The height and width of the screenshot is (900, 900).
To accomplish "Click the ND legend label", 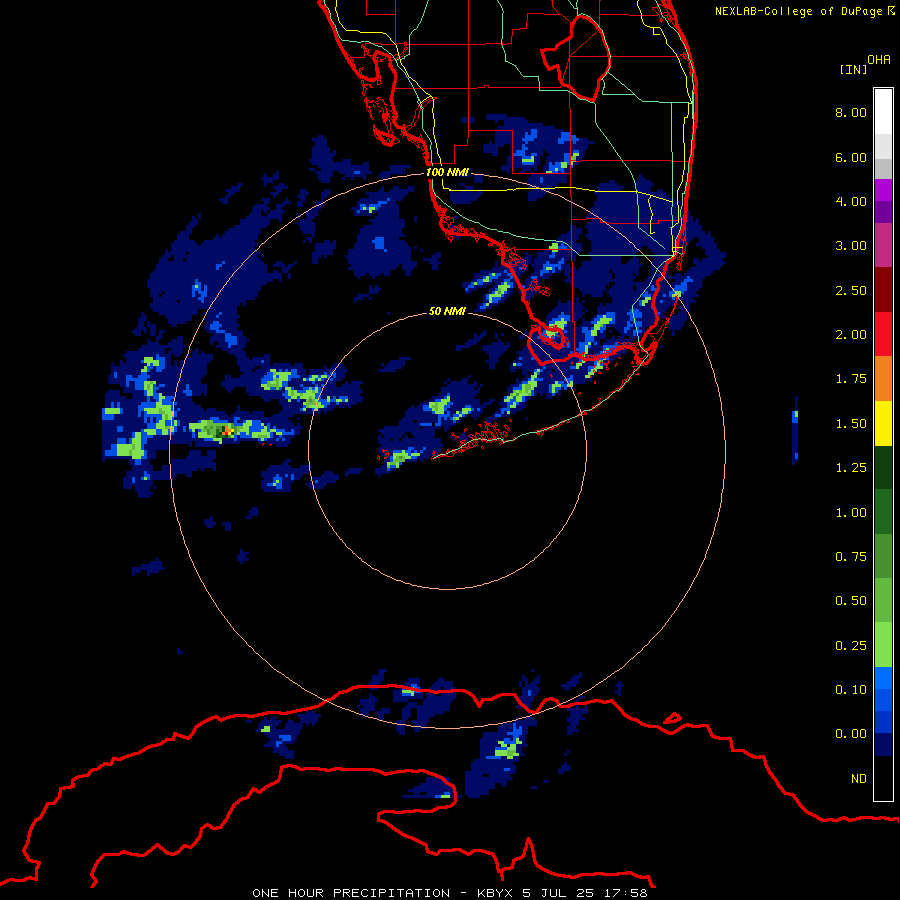I will (x=859, y=779).
